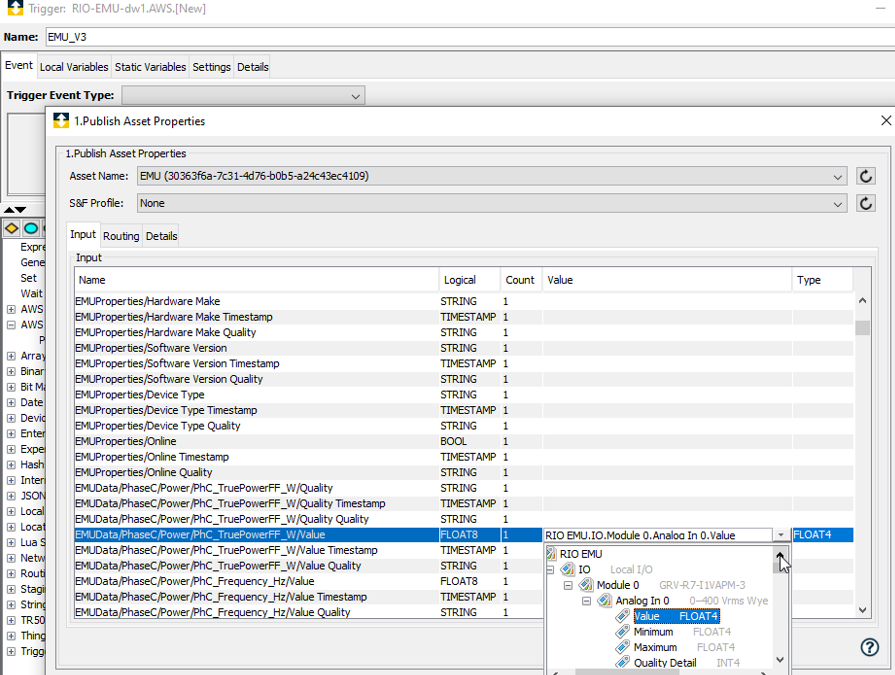Screen dimensions: 895x675
Task: Click the tag icon beside Value FLOAT4
Action: point(622,616)
